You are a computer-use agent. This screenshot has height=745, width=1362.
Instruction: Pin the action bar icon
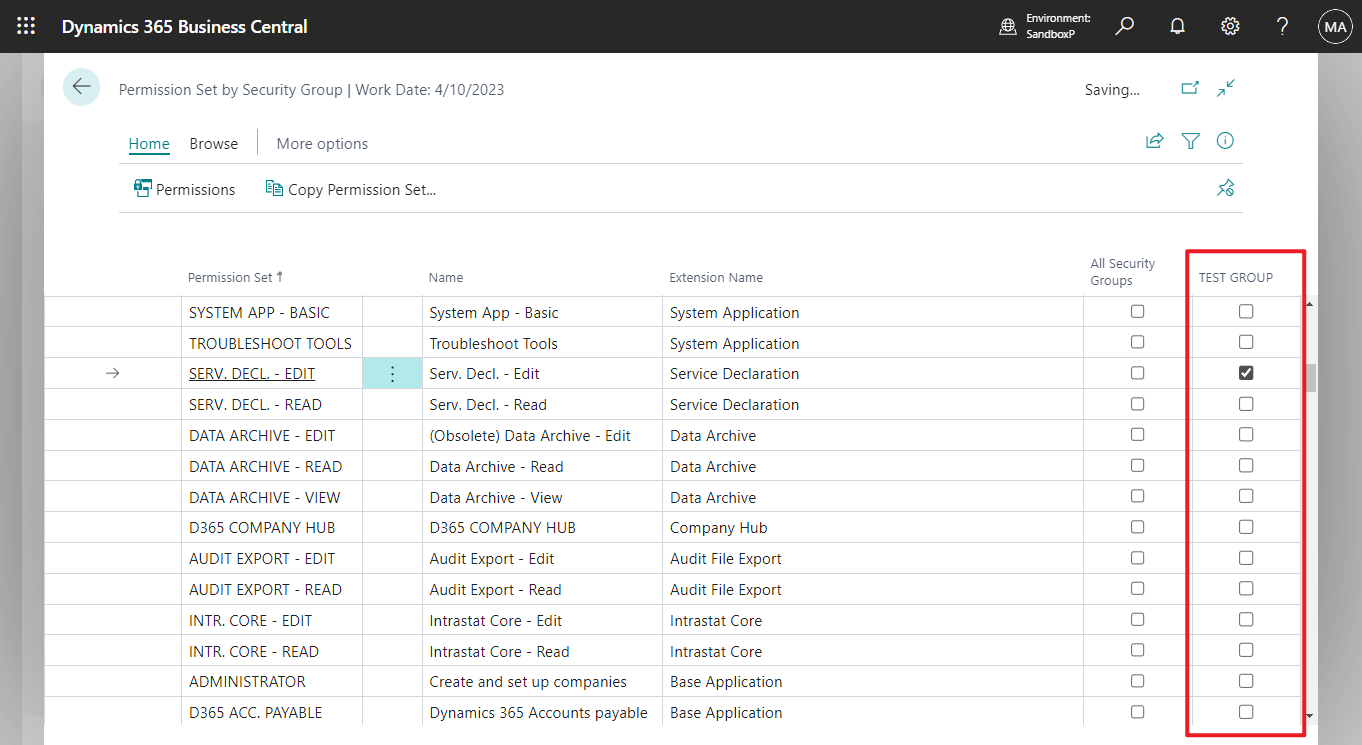click(1225, 188)
